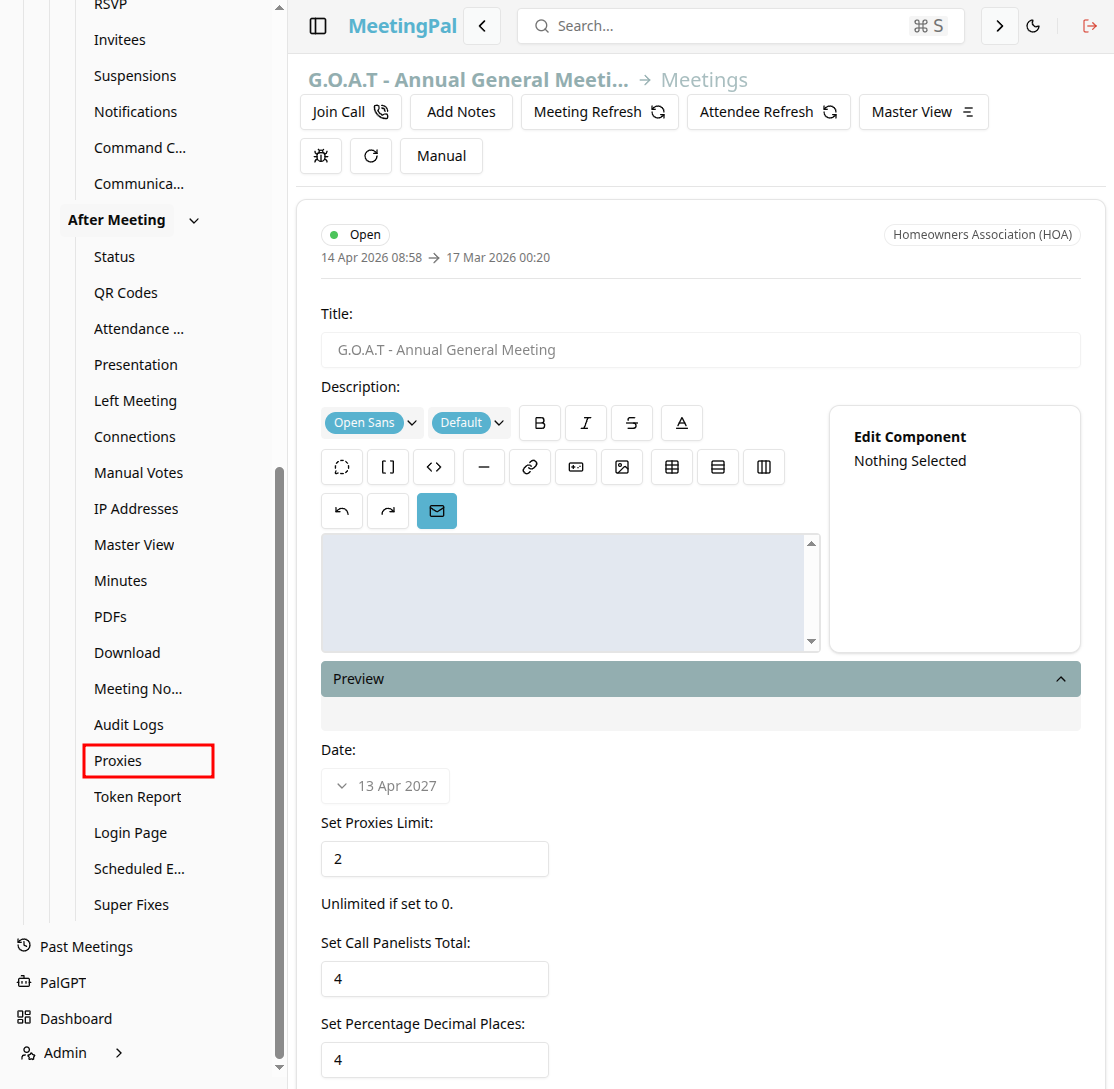Toggle the sidebar panel icon
The width and height of the screenshot is (1114, 1089).
coord(318,26)
